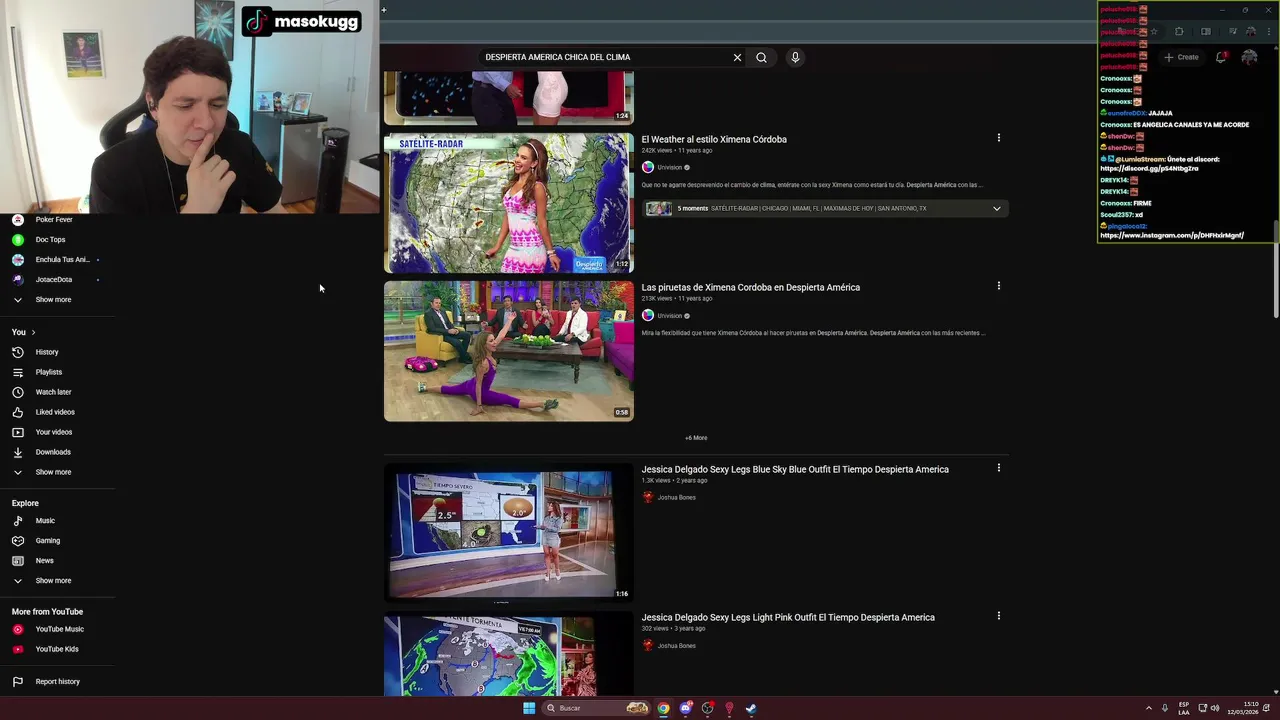Open the Light Pink Outfit video thumbnail
Image resolution: width=1280 pixels, height=720 pixels.
tap(509, 654)
